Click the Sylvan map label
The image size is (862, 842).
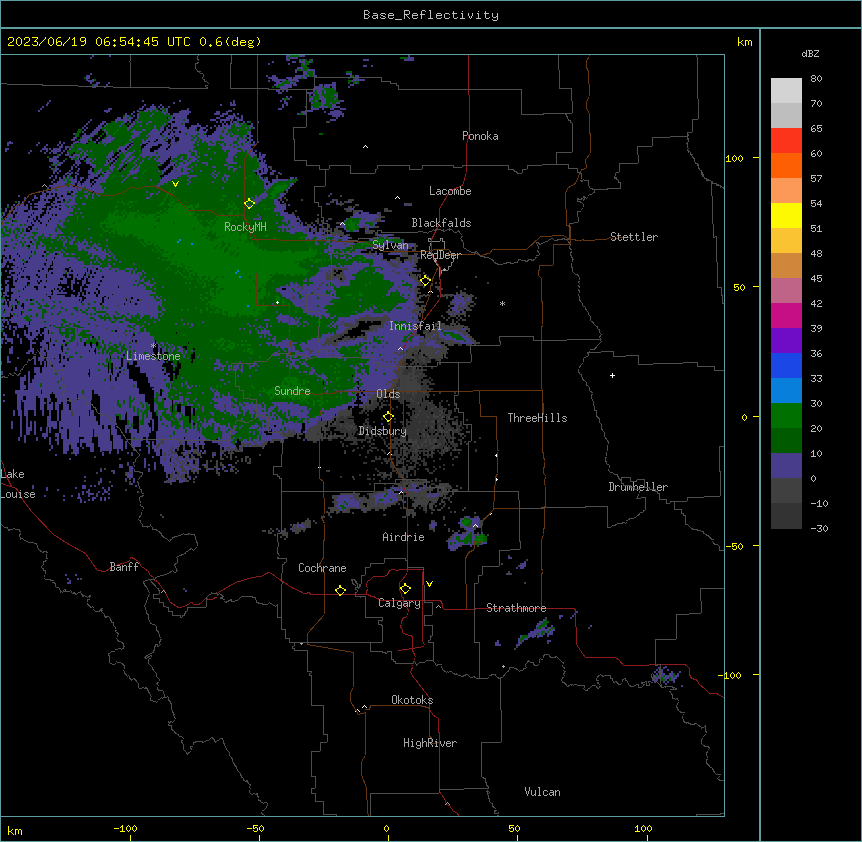tap(390, 245)
